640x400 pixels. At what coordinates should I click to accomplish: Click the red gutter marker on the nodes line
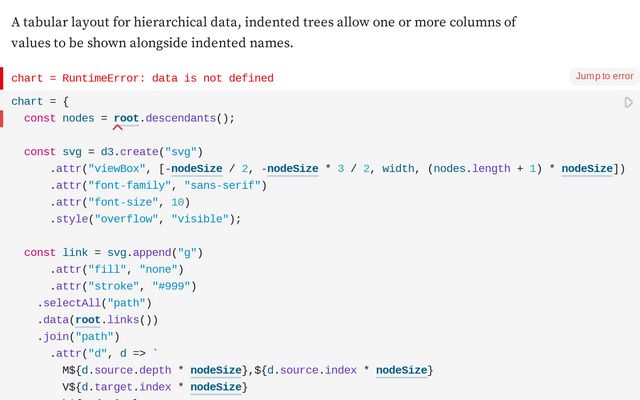coord(2,119)
